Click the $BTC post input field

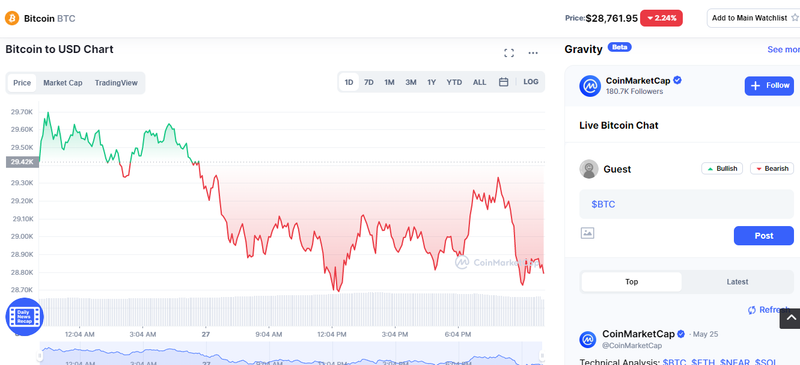click(x=686, y=204)
